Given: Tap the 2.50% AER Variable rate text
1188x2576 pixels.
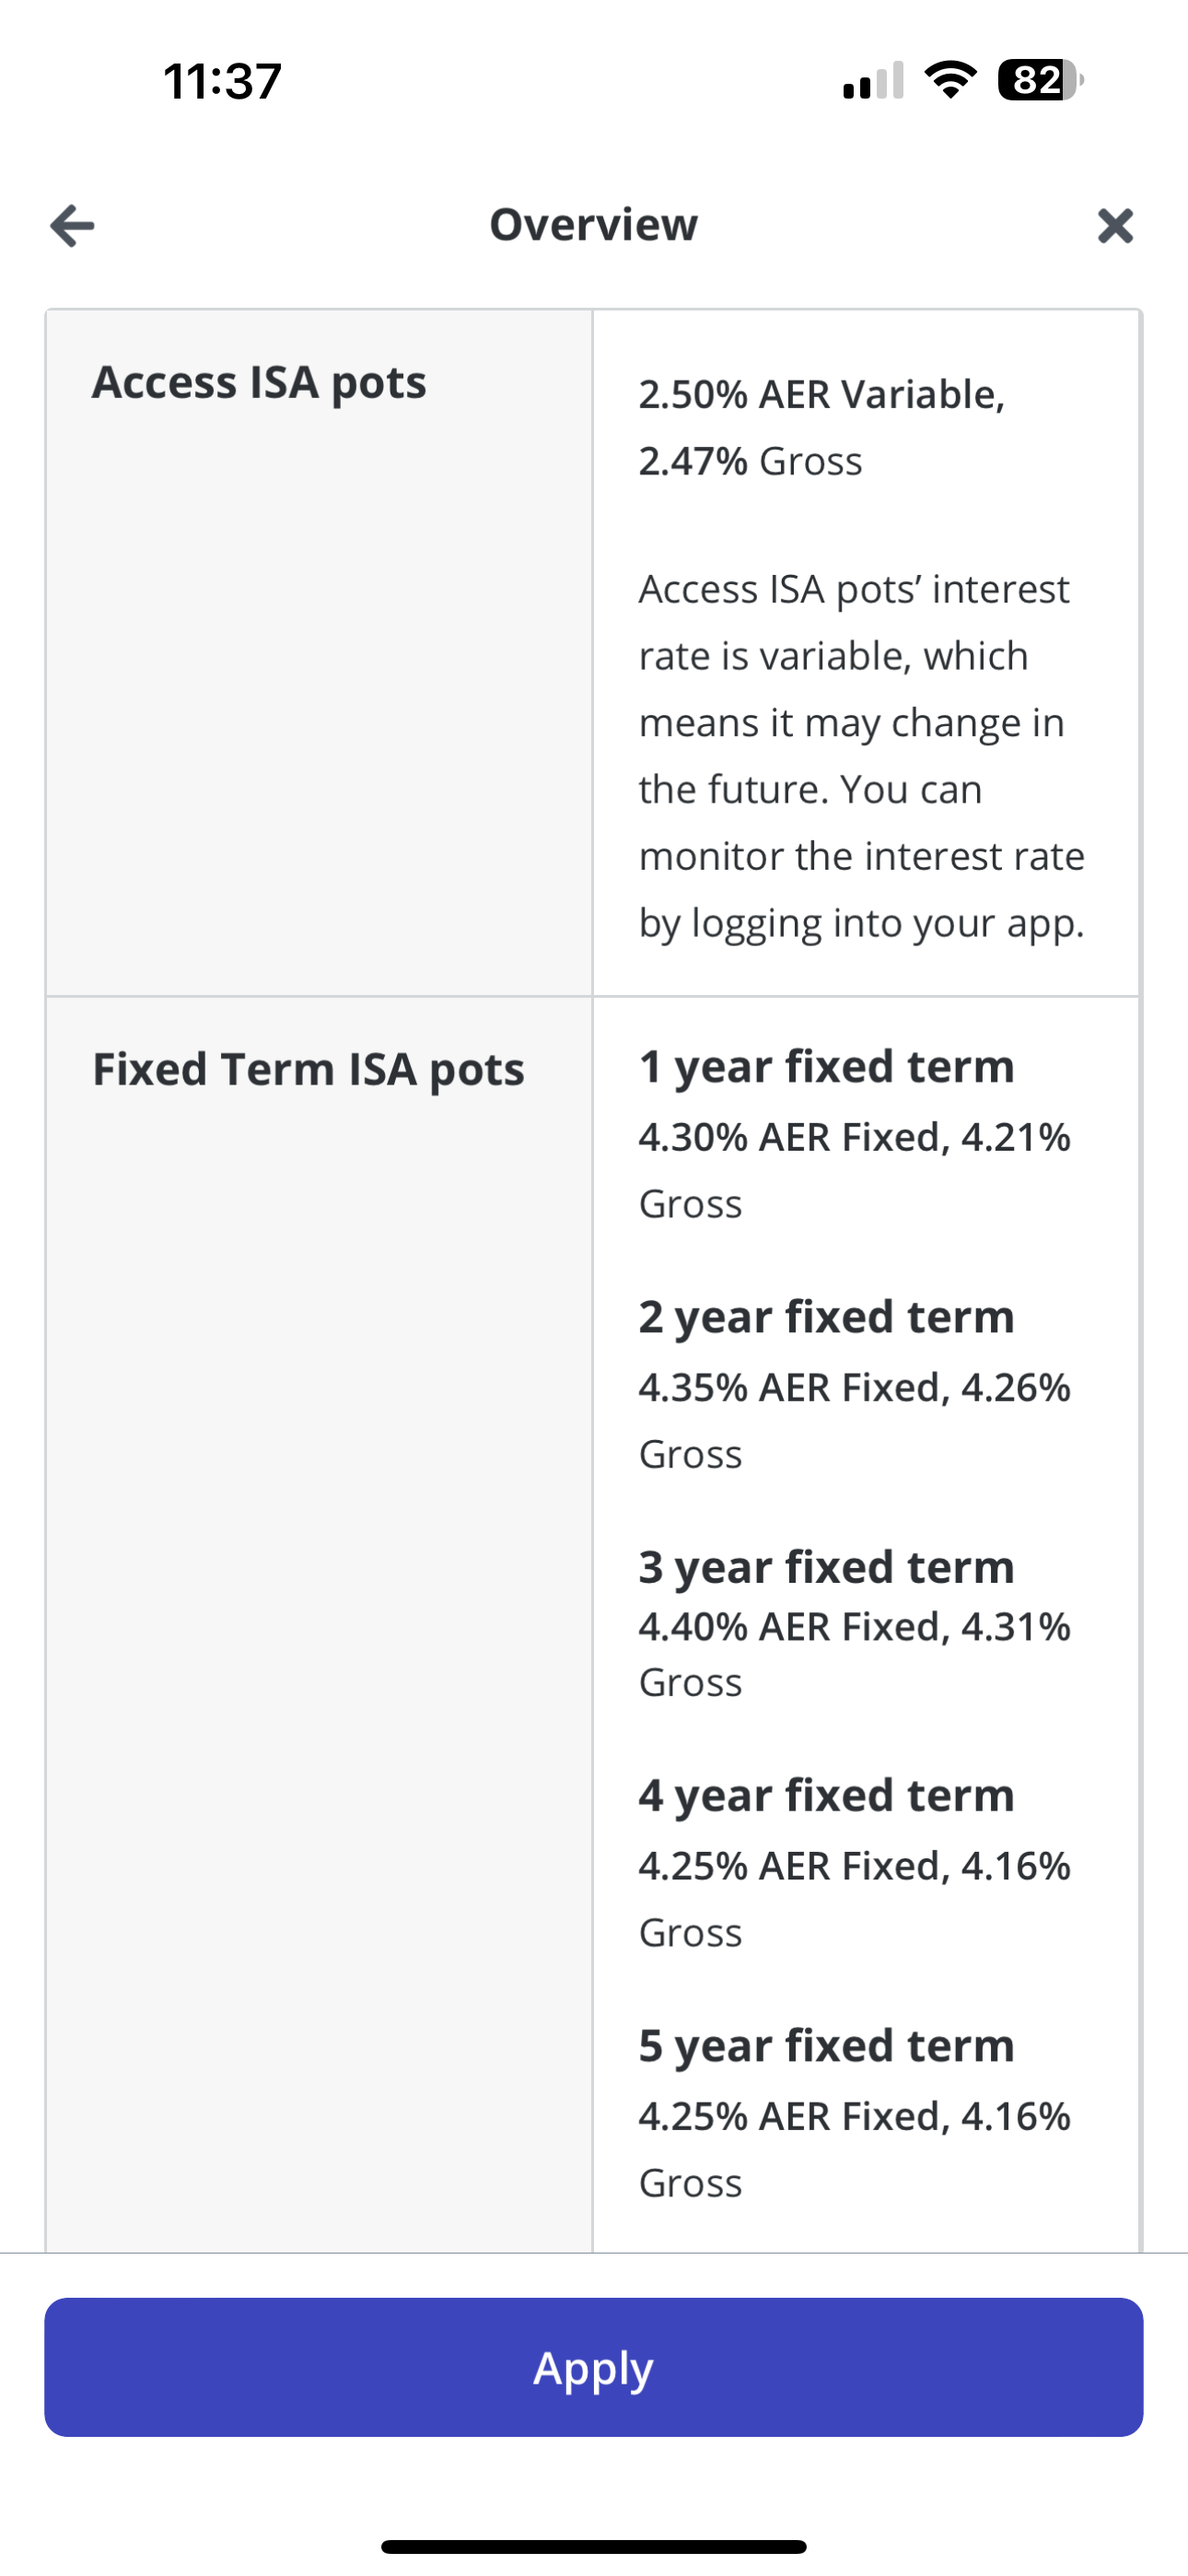Looking at the screenshot, I should pos(821,395).
